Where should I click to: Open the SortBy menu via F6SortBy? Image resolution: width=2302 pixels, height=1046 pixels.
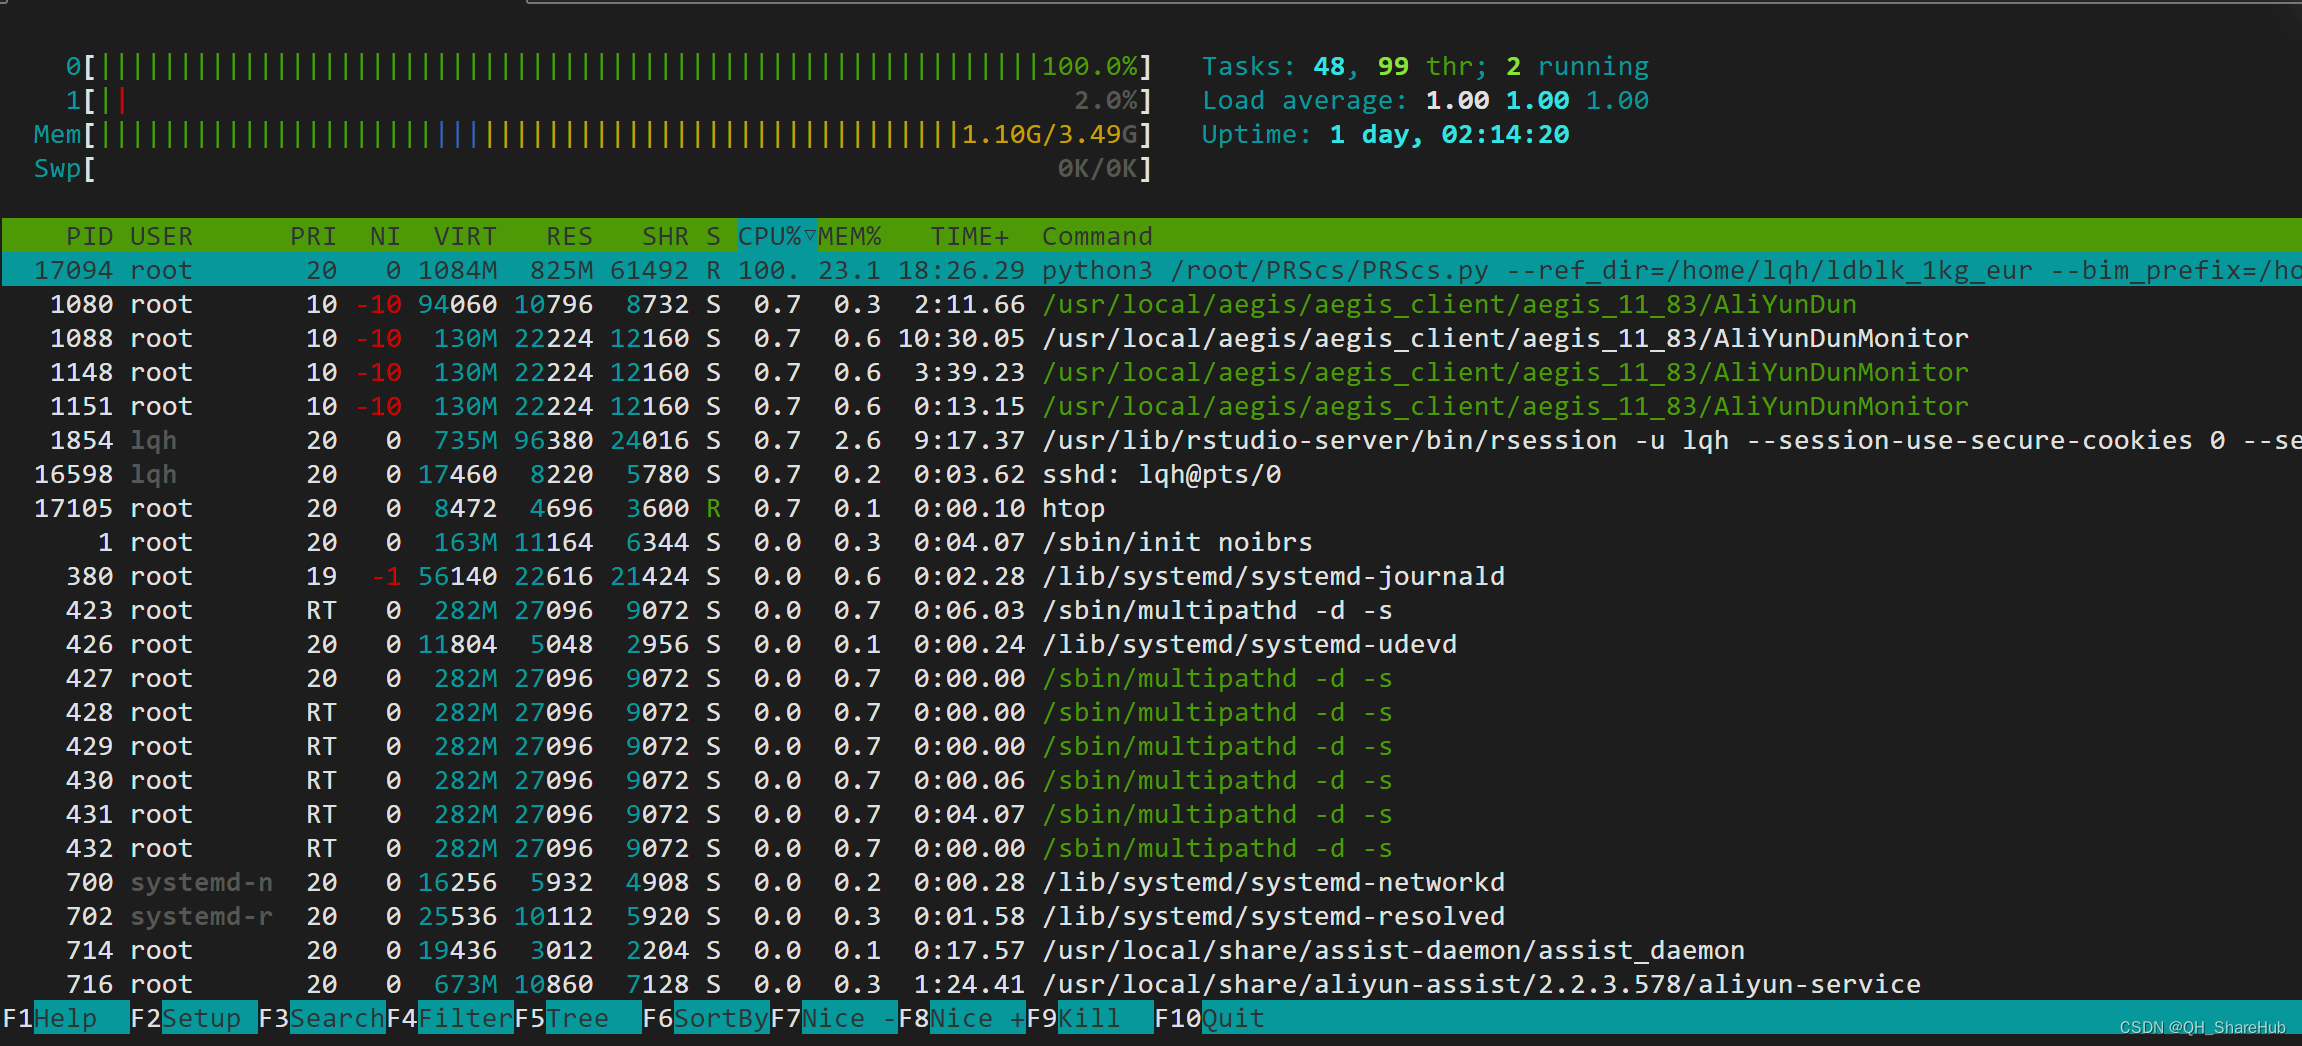705,1018
